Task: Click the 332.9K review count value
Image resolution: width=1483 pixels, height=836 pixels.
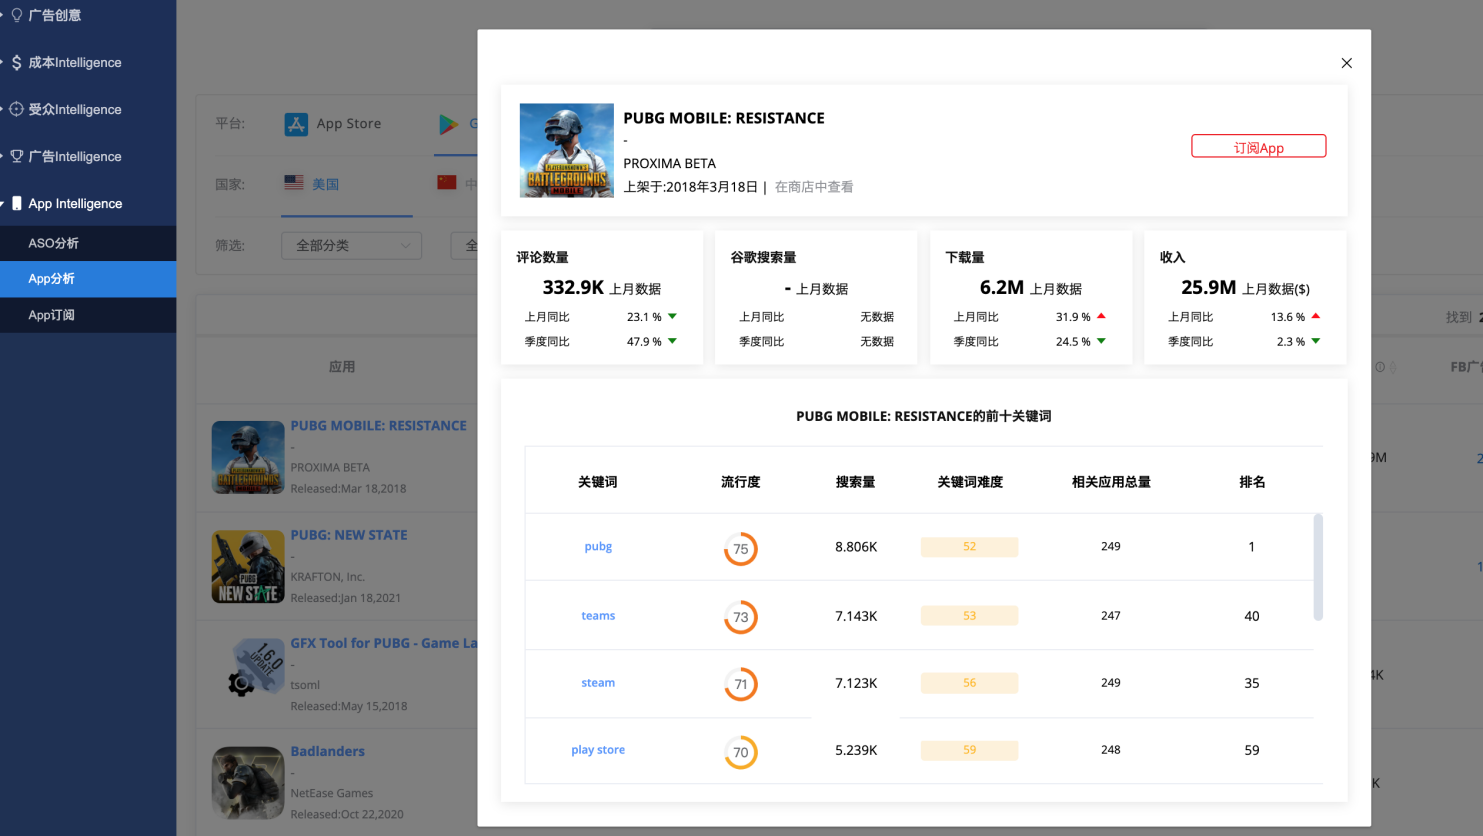Action: tap(573, 288)
